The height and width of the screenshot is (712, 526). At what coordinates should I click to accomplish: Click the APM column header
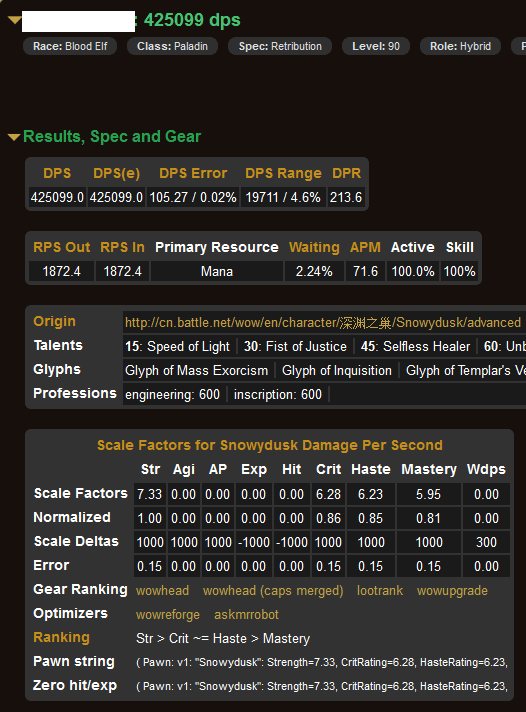(365, 247)
